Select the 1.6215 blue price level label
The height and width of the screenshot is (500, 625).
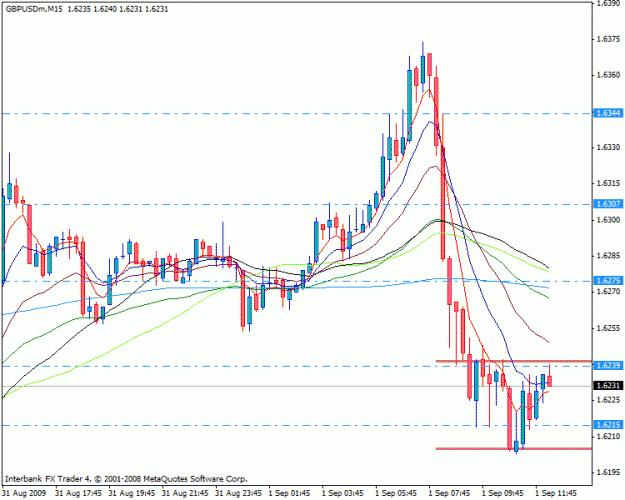click(x=608, y=425)
